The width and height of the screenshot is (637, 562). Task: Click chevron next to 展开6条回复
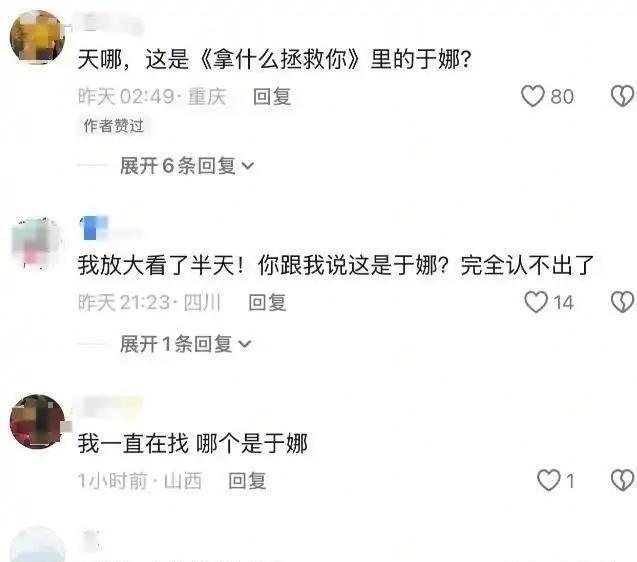(x=247, y=166)
